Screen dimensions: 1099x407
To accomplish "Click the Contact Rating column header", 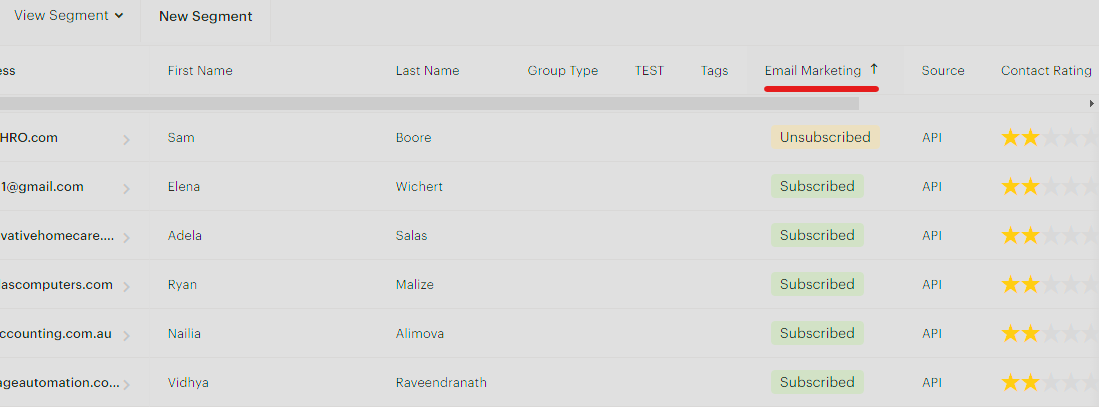I will tap(1046, 71).
